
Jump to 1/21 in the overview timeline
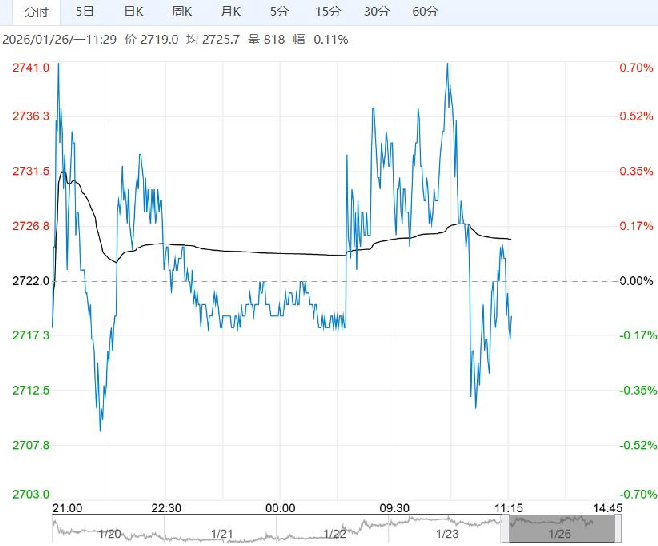pos(220,534)
